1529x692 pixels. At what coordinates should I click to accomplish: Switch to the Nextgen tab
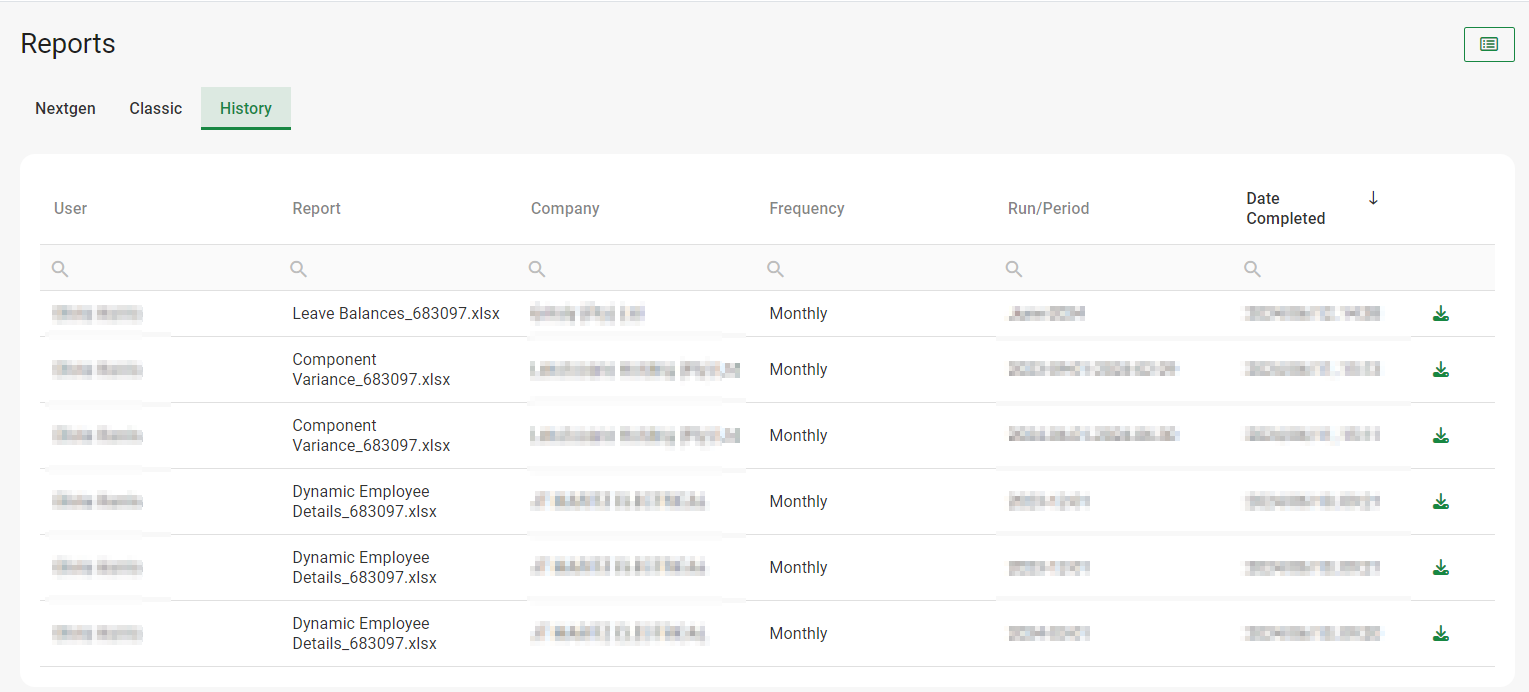point(65,108)
